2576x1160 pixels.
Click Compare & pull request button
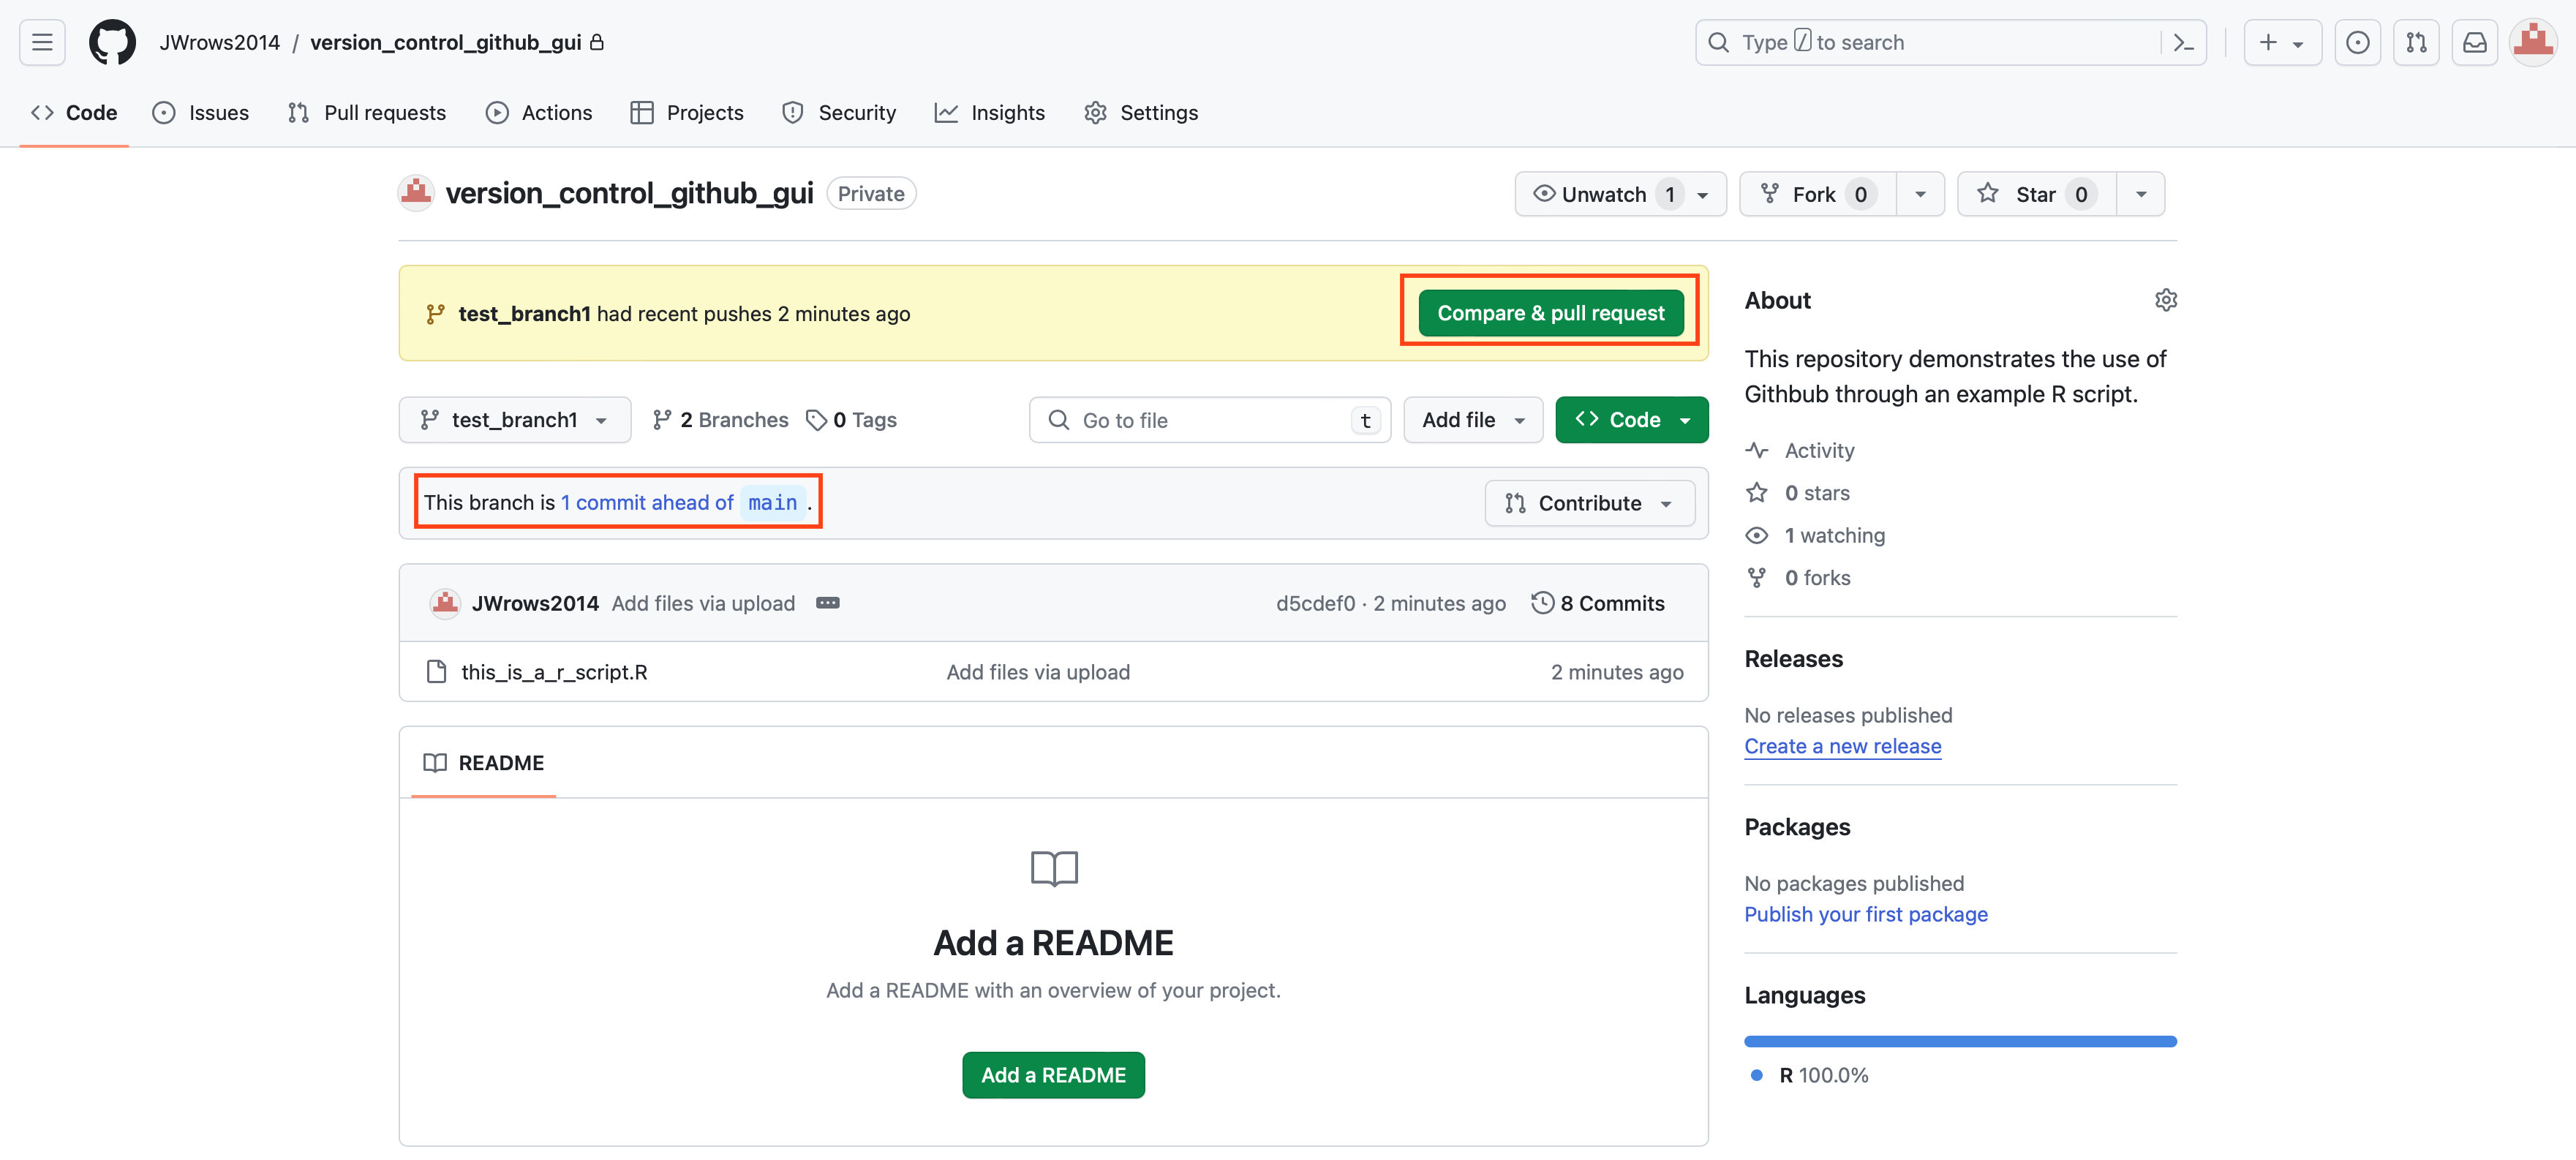pyautogui.click(x=1550, y=313)
